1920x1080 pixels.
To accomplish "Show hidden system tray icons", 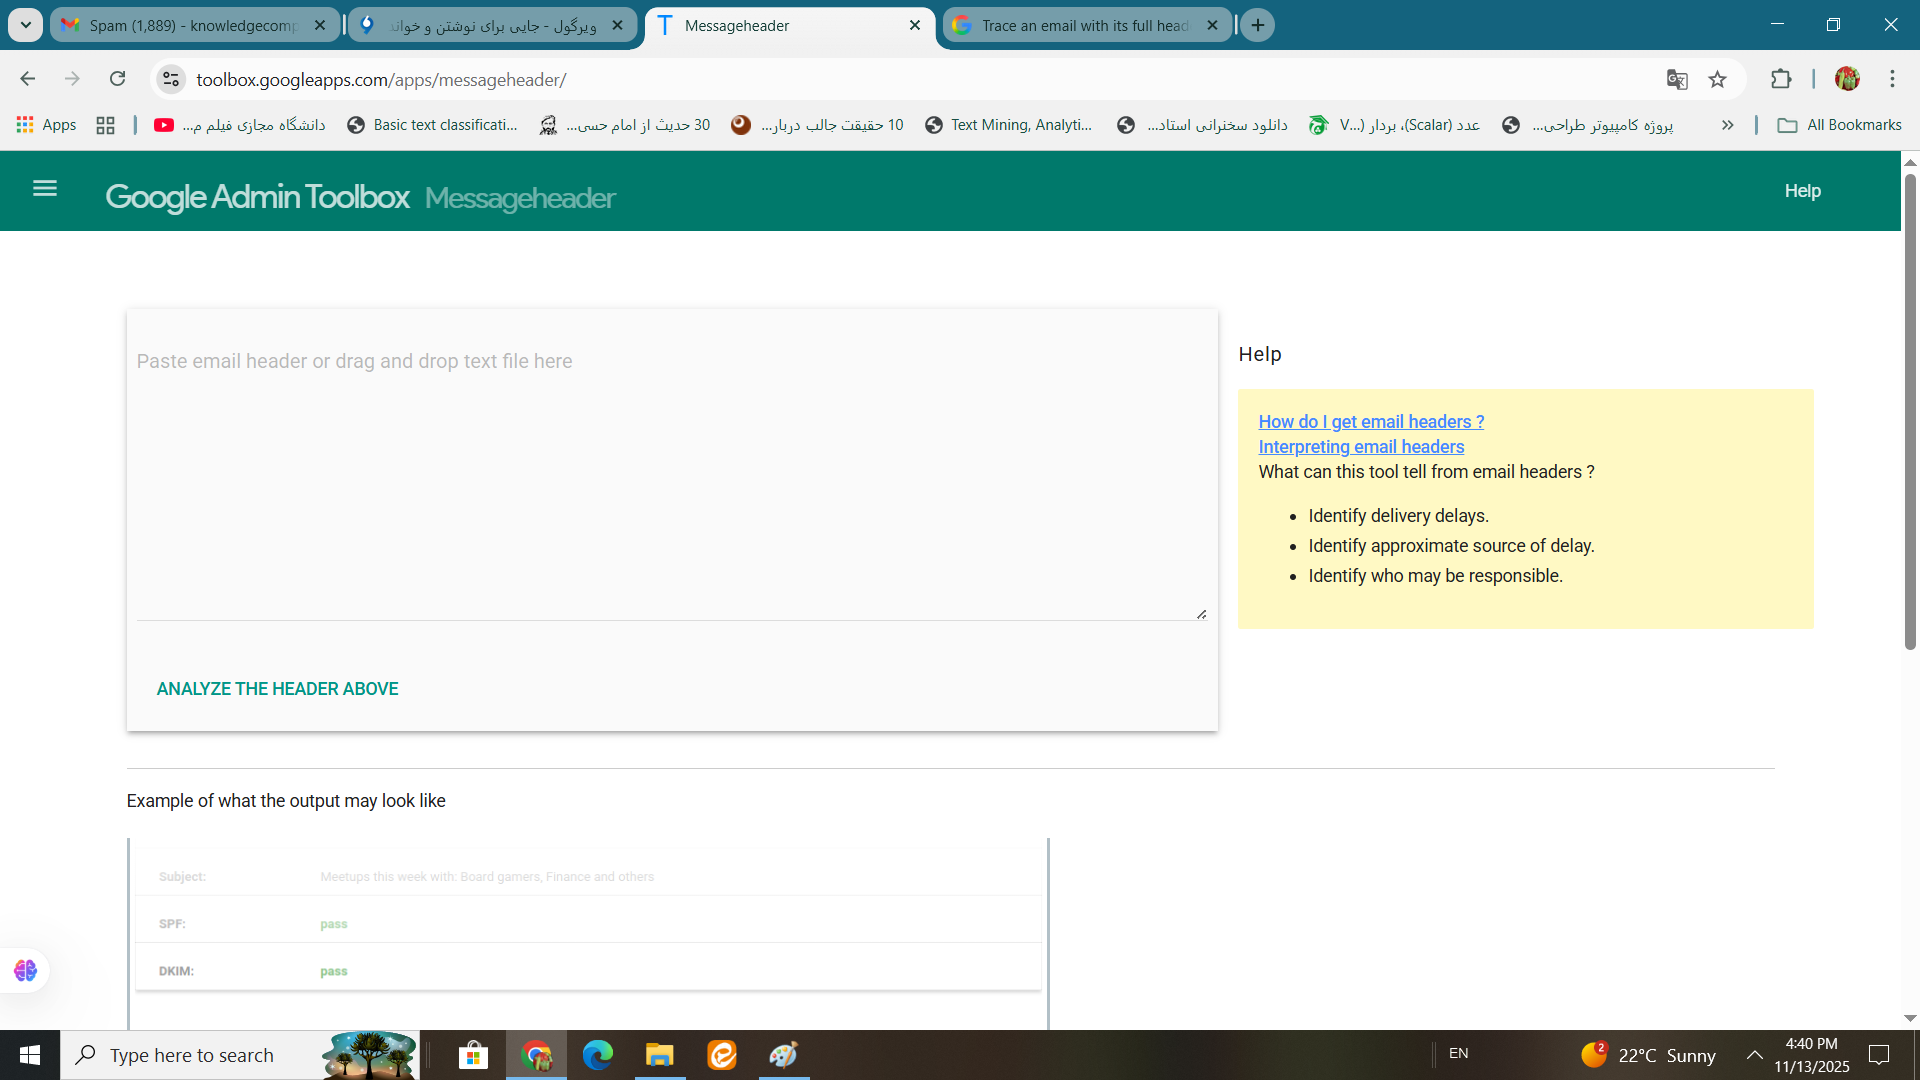I will click(1754, 1055).
